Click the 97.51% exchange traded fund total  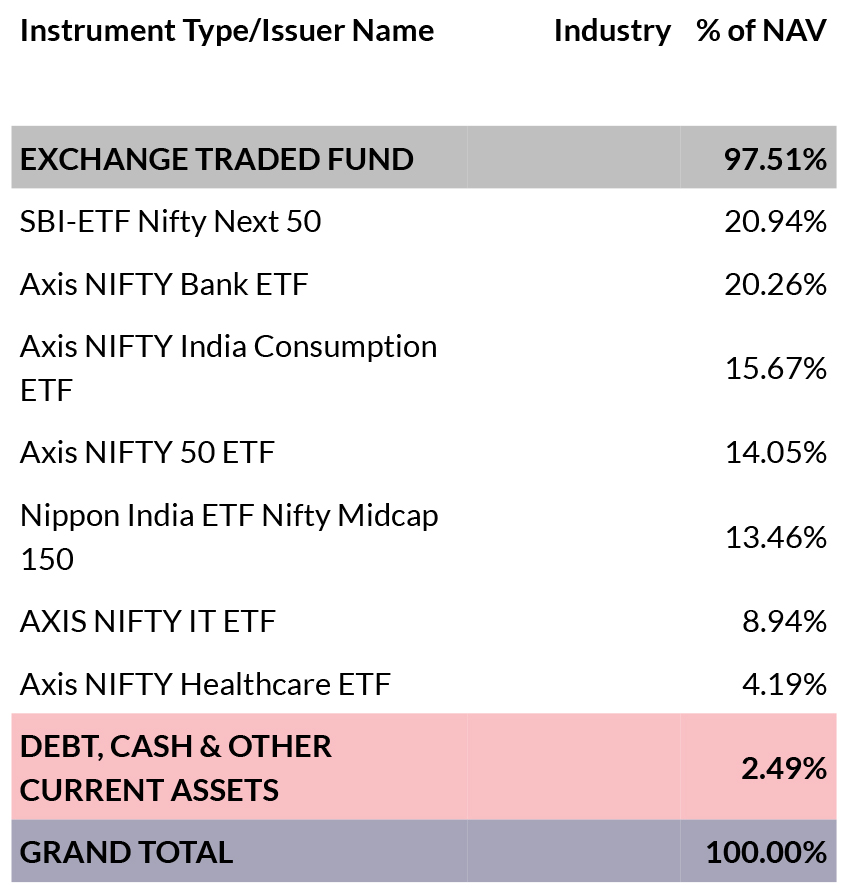pos(775,159)
